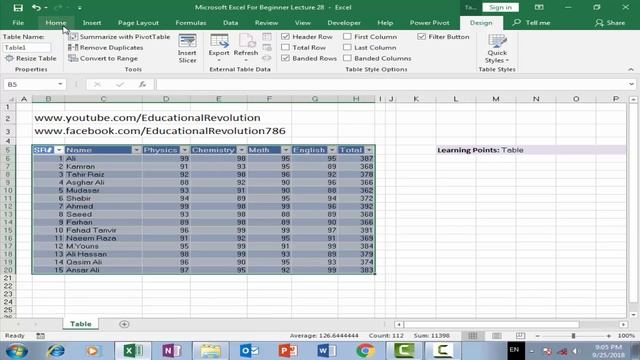
Task: Click the 100% zoom level
Action: tap(626, 336)
